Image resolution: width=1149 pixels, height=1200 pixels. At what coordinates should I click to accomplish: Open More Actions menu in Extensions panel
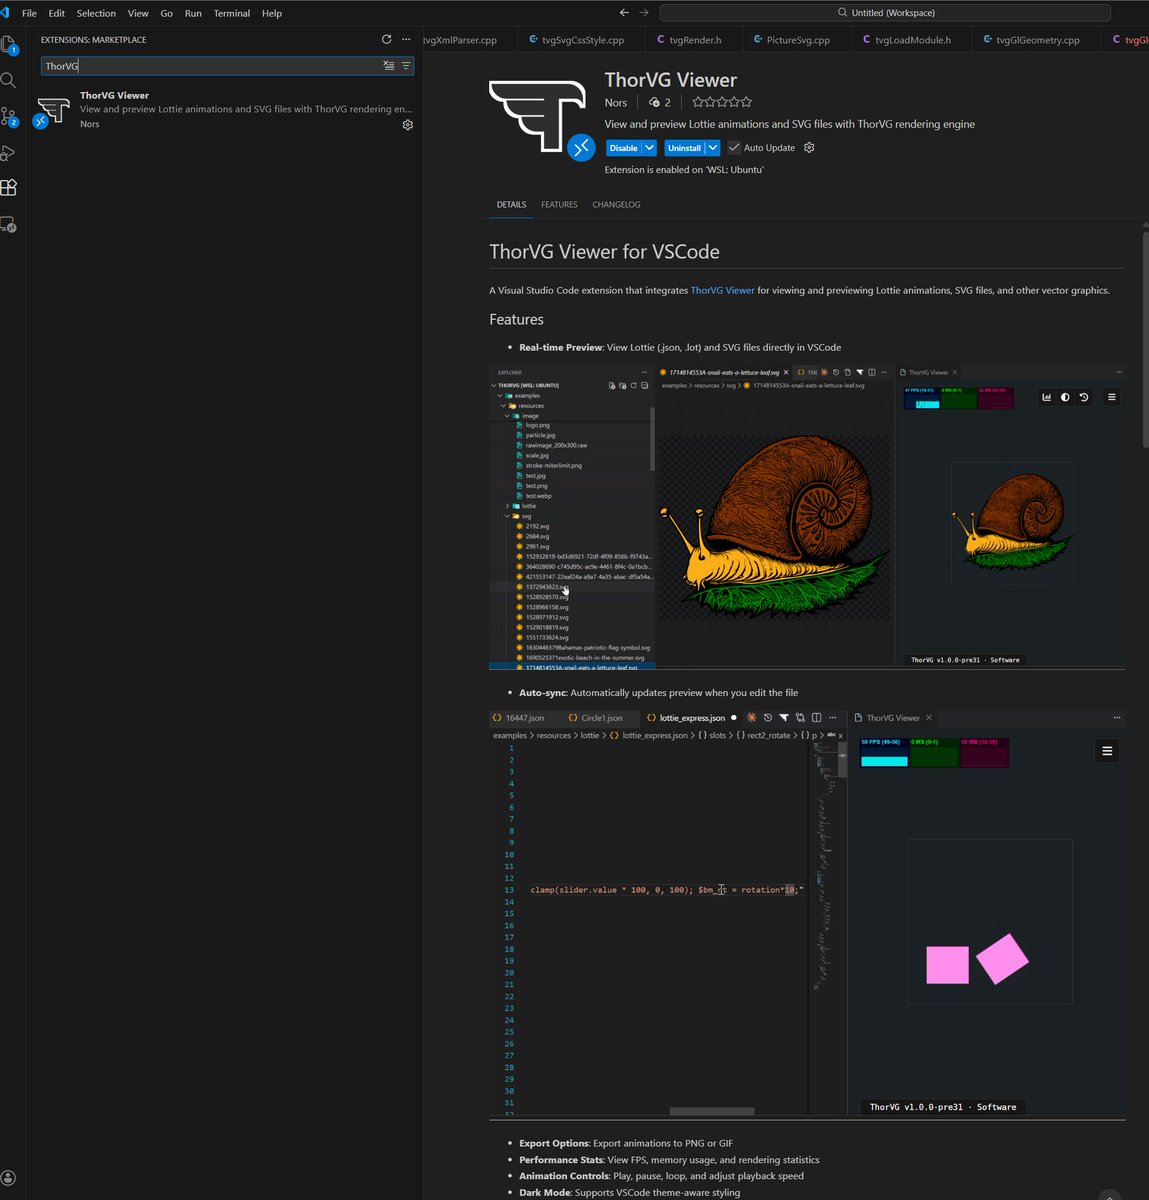point(406,39)
